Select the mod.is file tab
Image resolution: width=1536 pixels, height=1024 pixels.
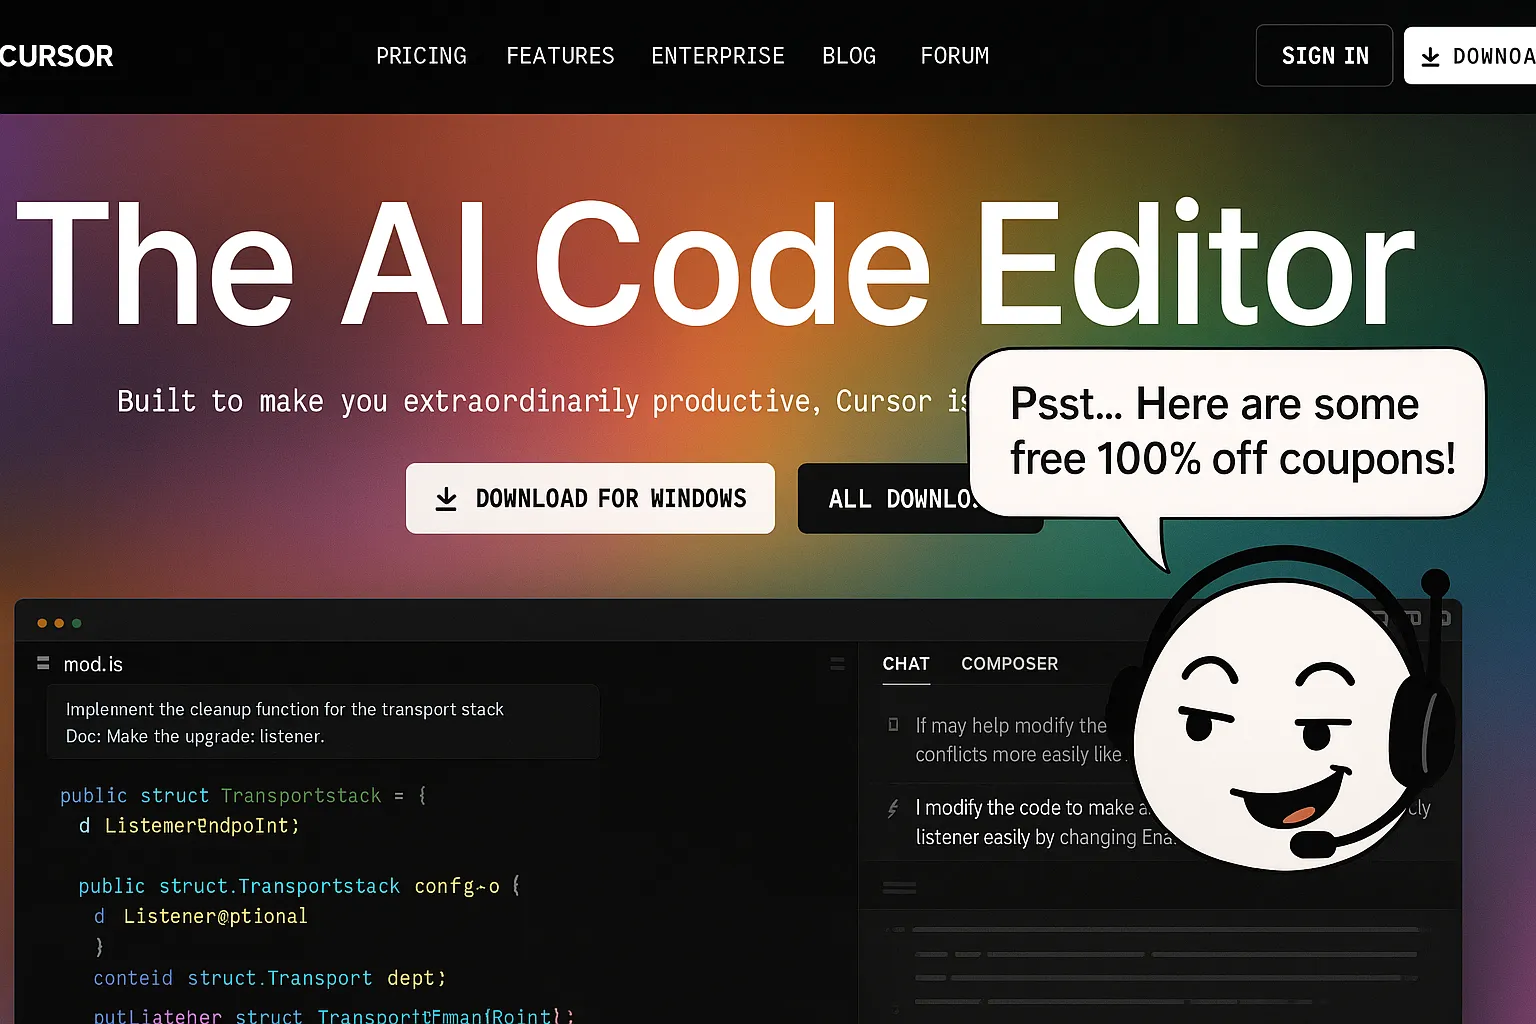coord(93,664)
